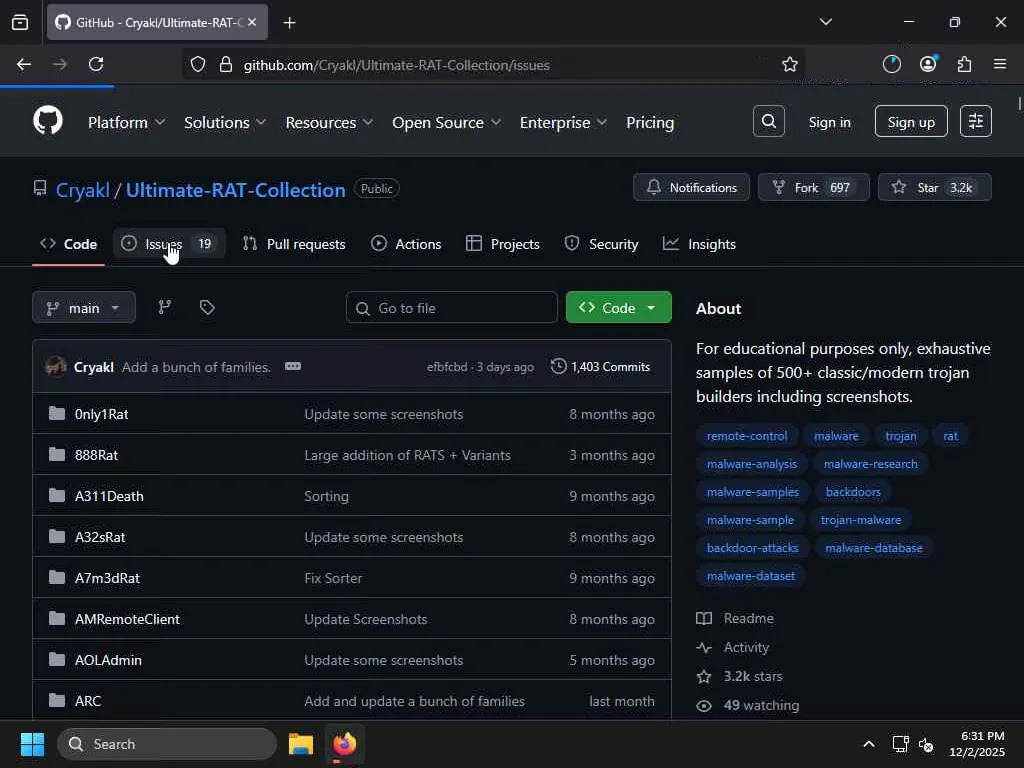This screenshot has height=768, width=1024.
Task: Toggle Notifications for this repository
Action: [691, 188]
